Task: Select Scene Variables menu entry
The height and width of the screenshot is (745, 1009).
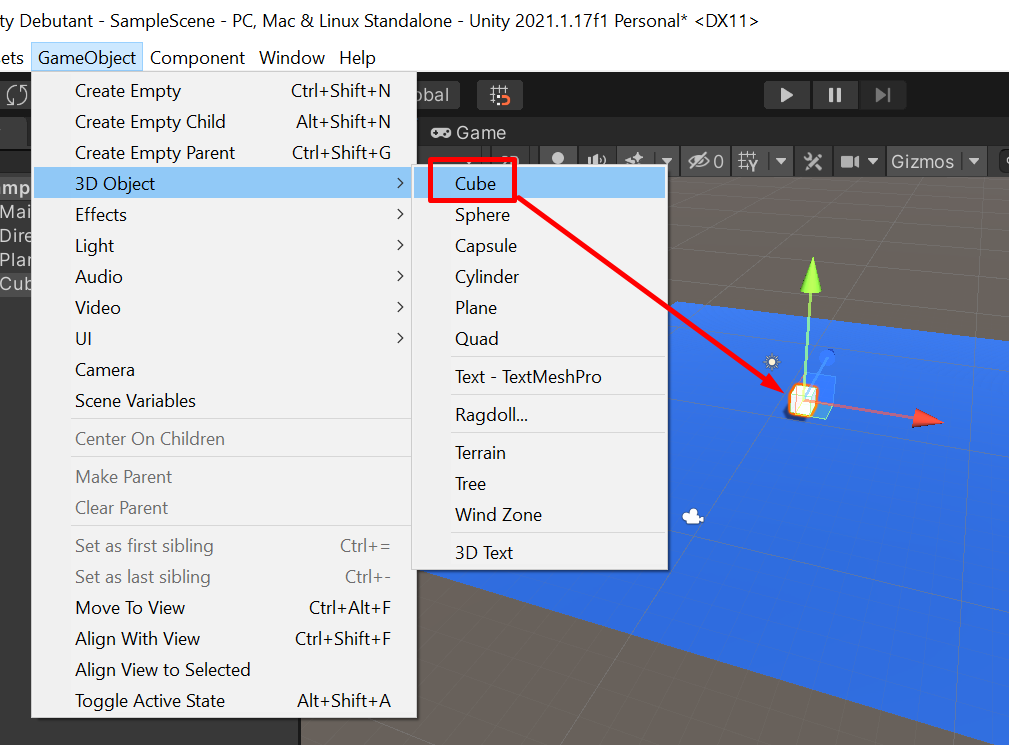Action: 222,400
